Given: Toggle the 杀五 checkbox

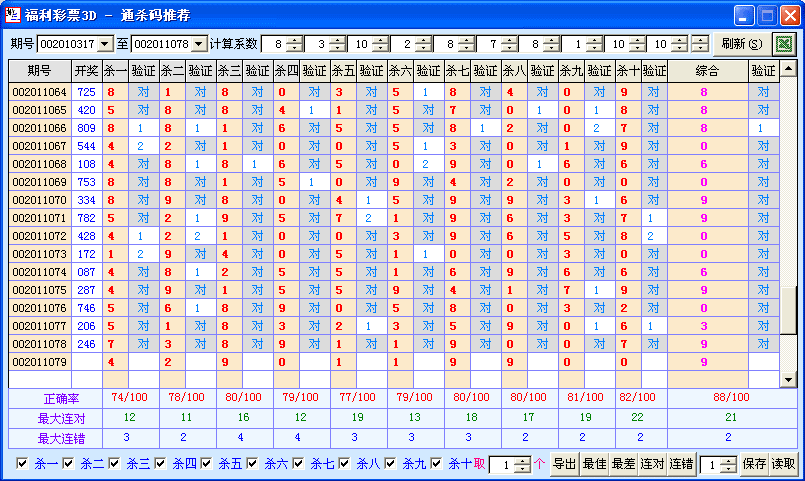Looking at the screenshot, I should point(206,464).
